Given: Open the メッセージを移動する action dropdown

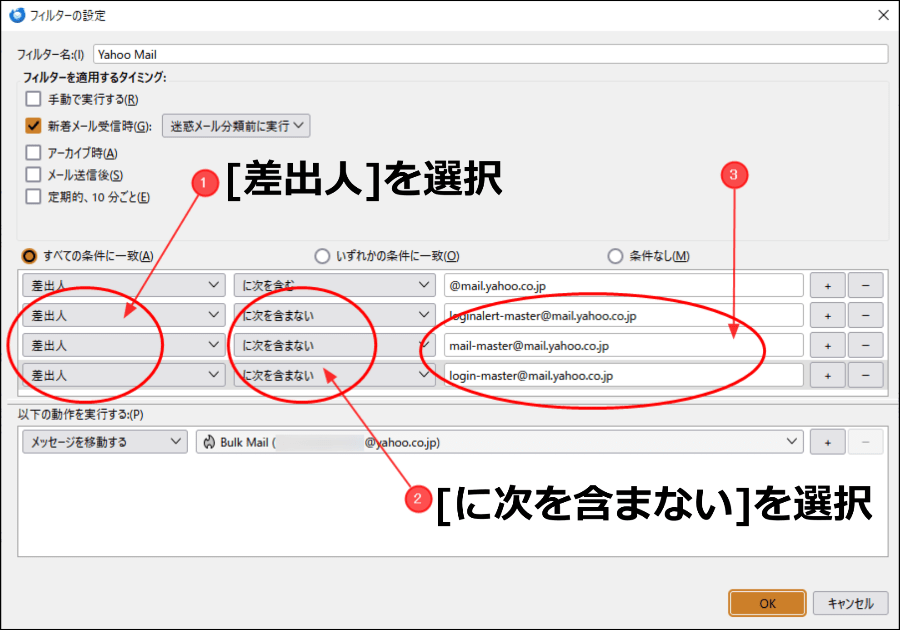Looking at the screenshot, I should (105, 442).
